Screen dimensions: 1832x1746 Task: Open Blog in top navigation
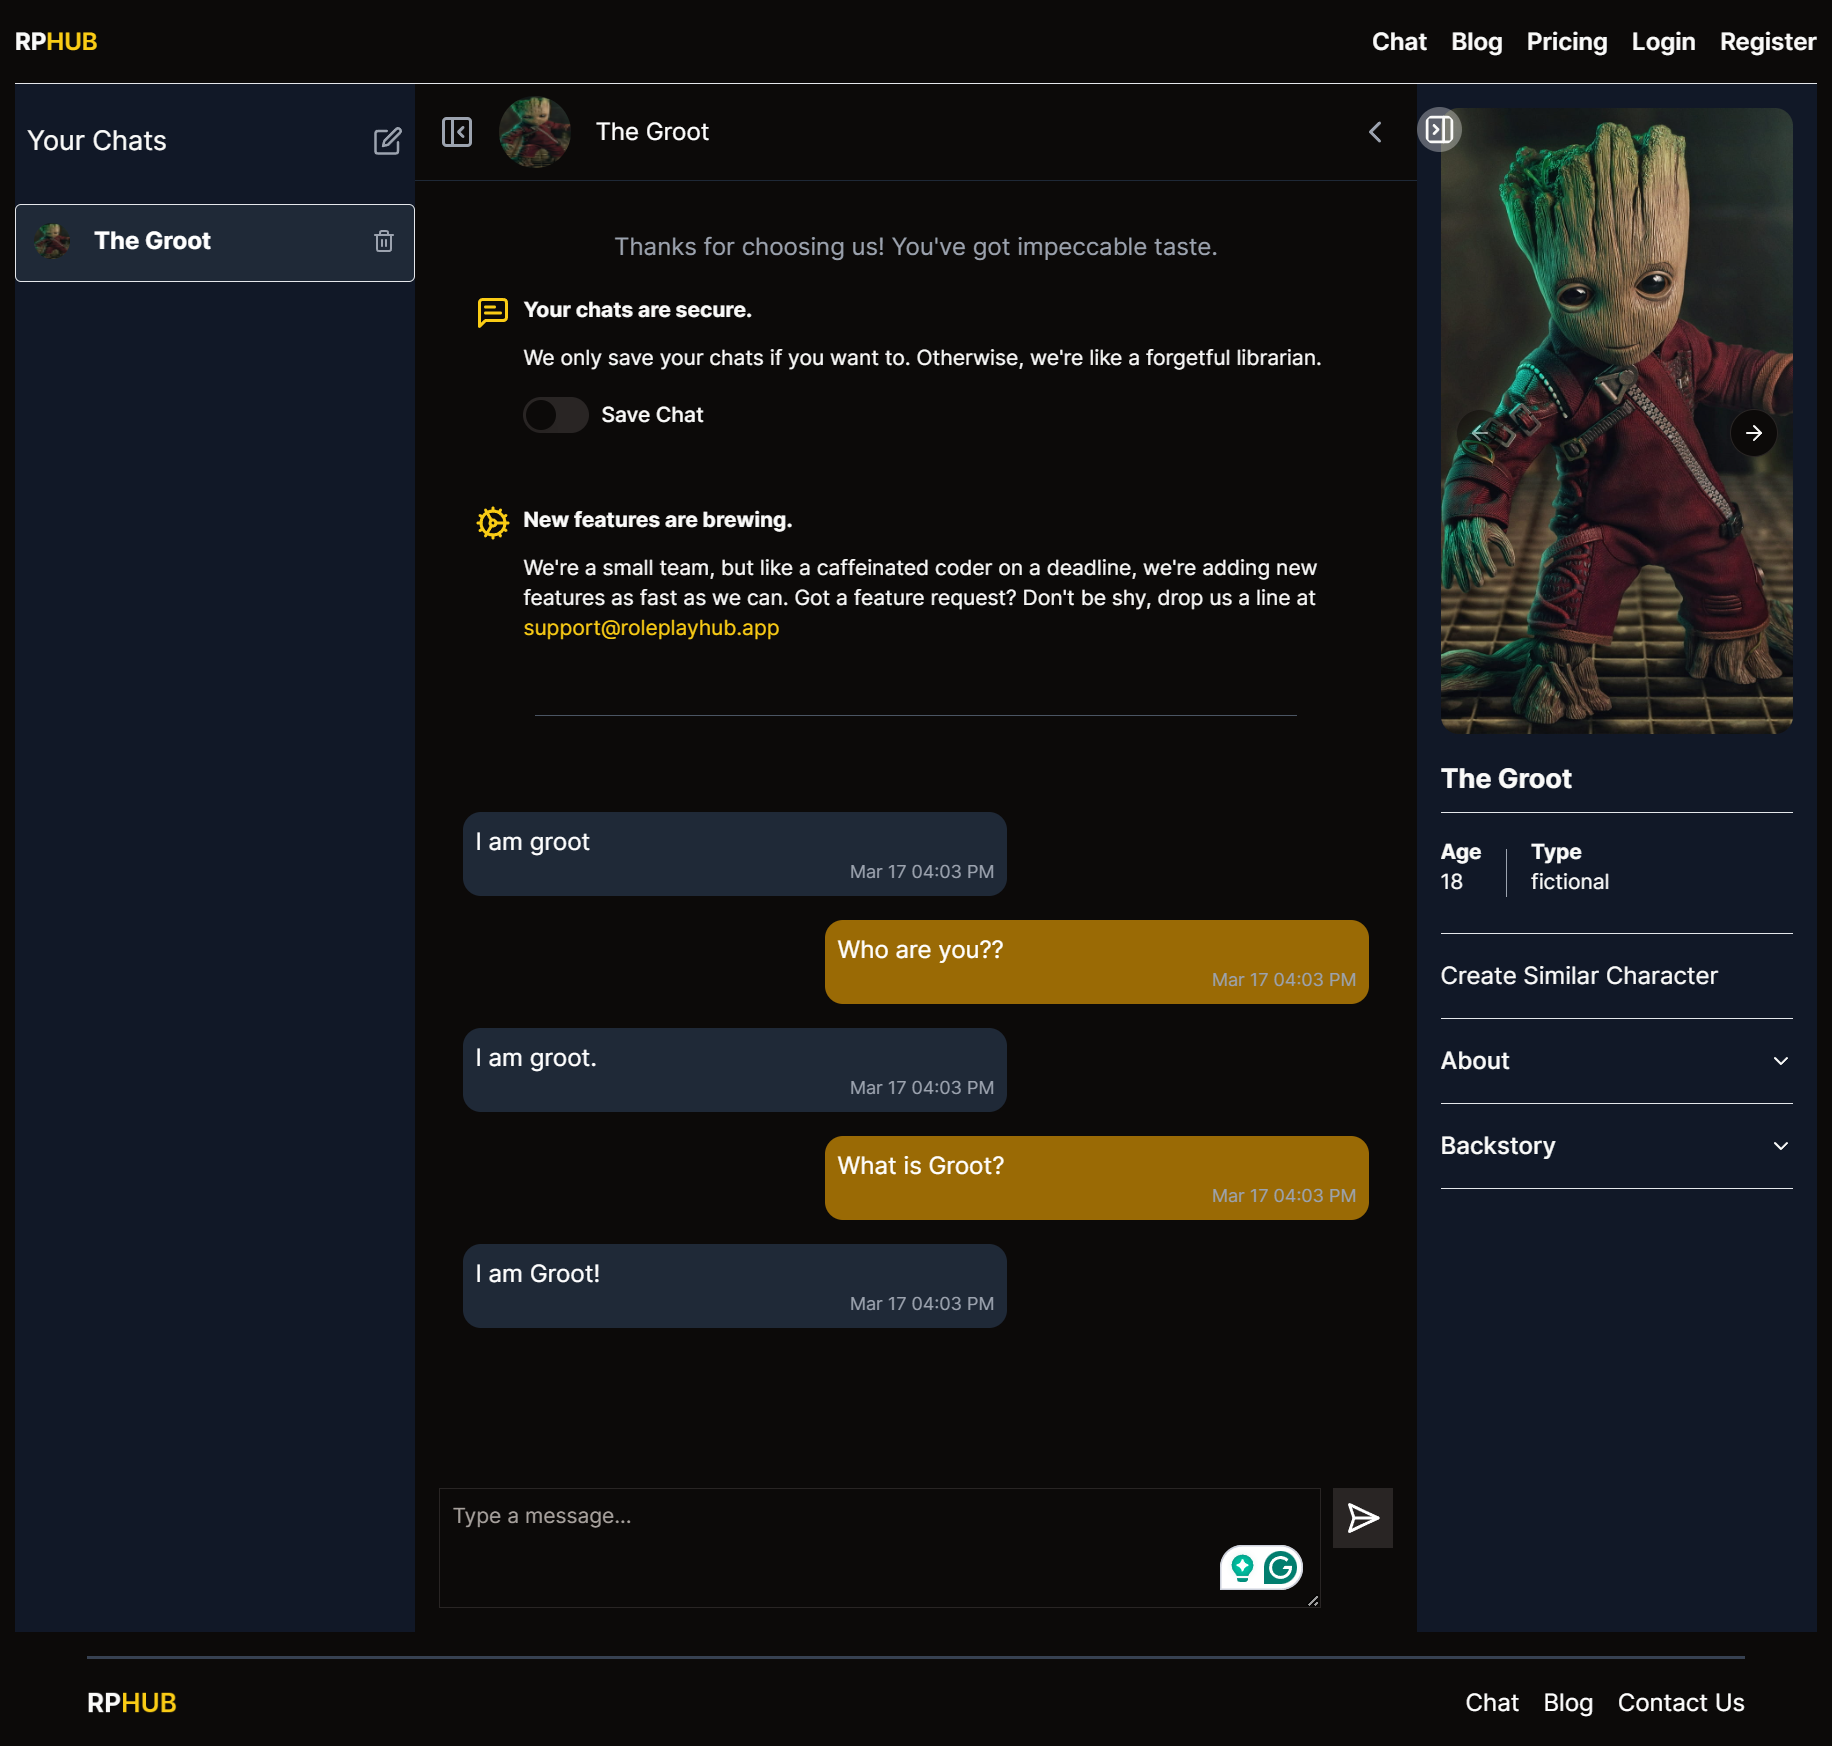tap(1476, 42)
